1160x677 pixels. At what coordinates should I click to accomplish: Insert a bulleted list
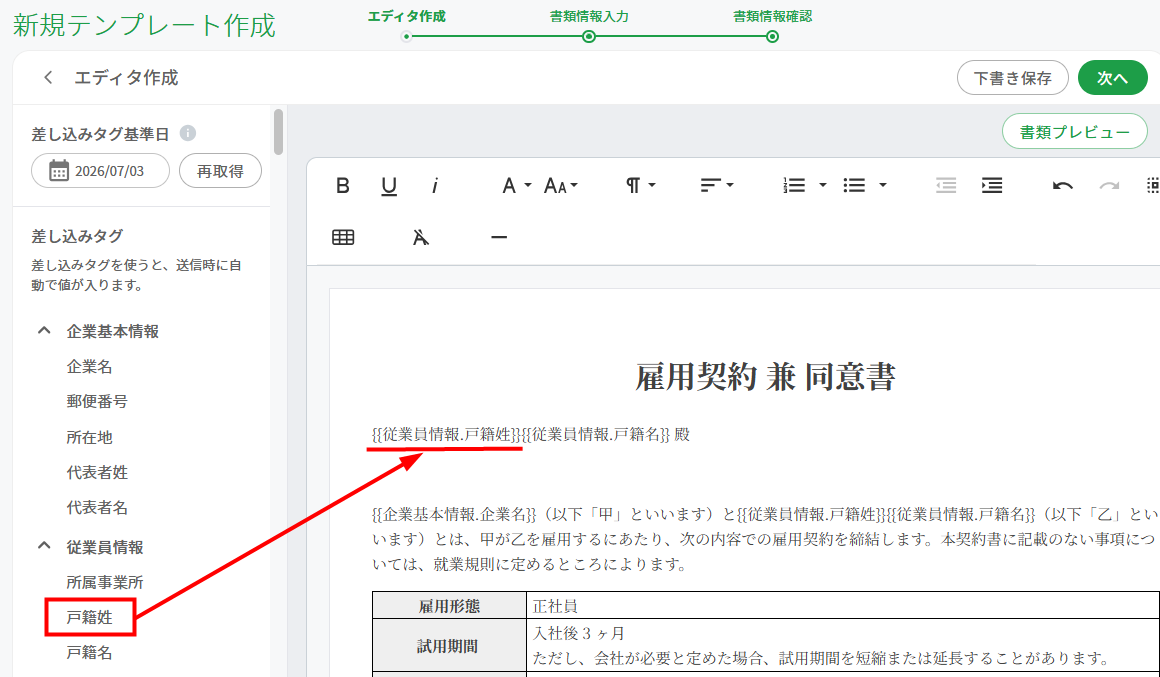click(854, 185)
